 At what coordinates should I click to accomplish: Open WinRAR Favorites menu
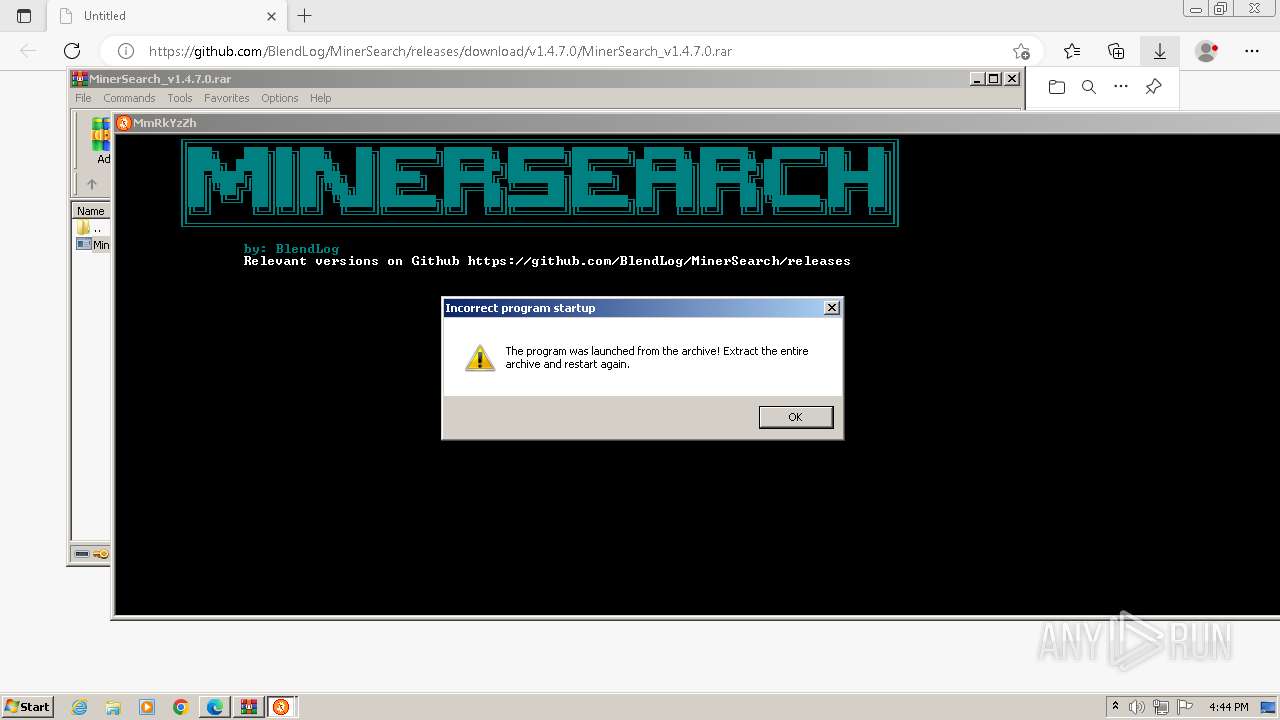[x=227, y=98]
